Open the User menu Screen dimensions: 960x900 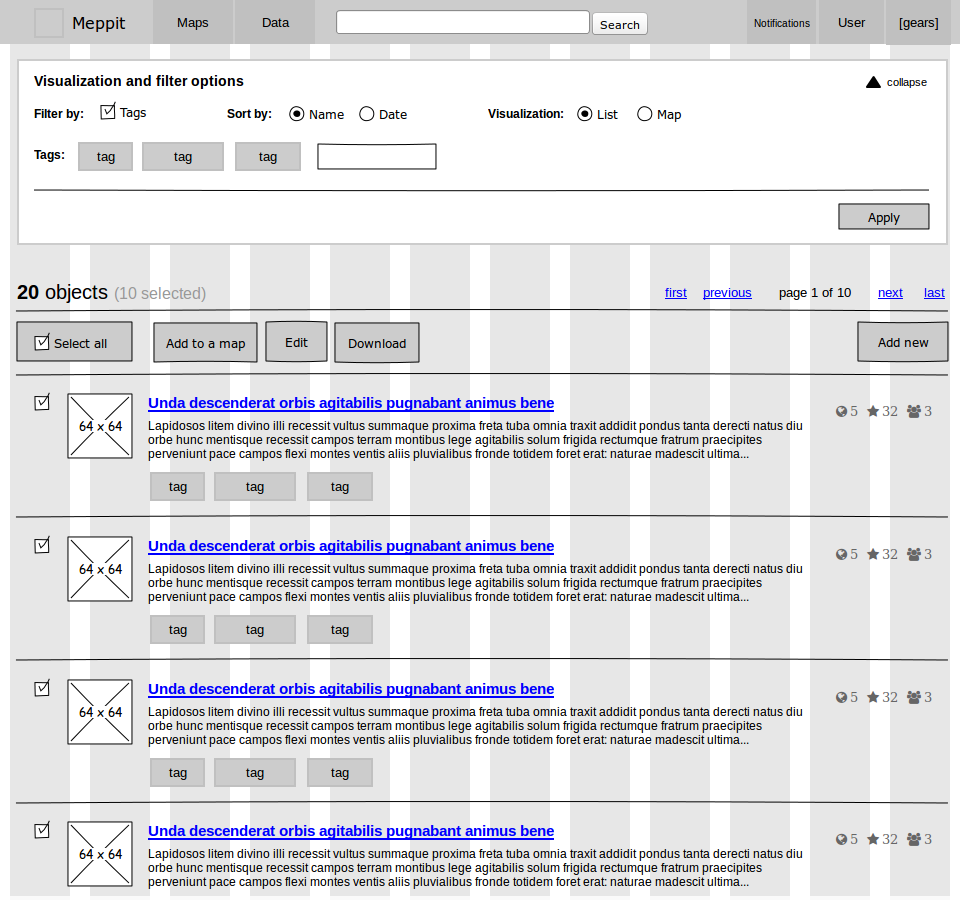(852, 23)
